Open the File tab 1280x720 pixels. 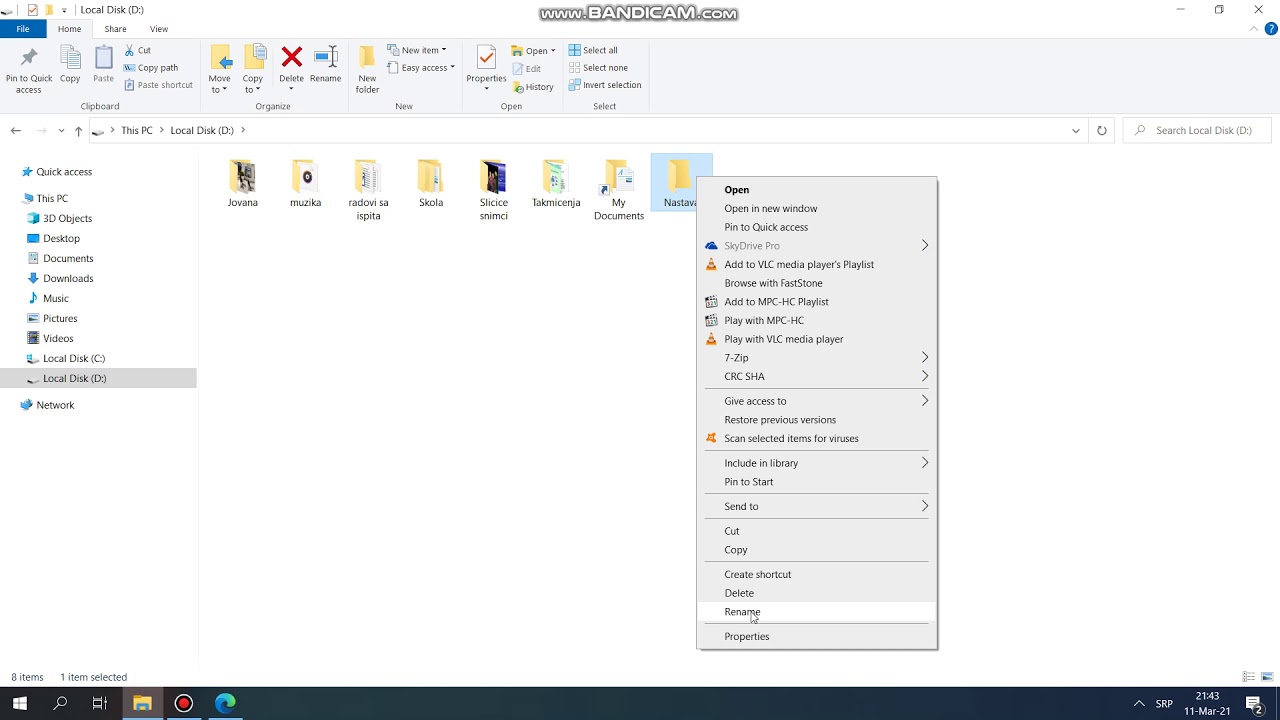[22, 29]
